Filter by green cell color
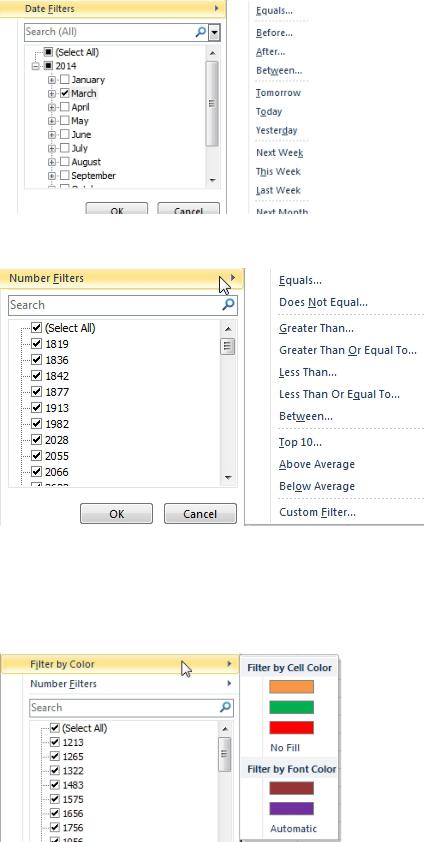 (291, 707)
